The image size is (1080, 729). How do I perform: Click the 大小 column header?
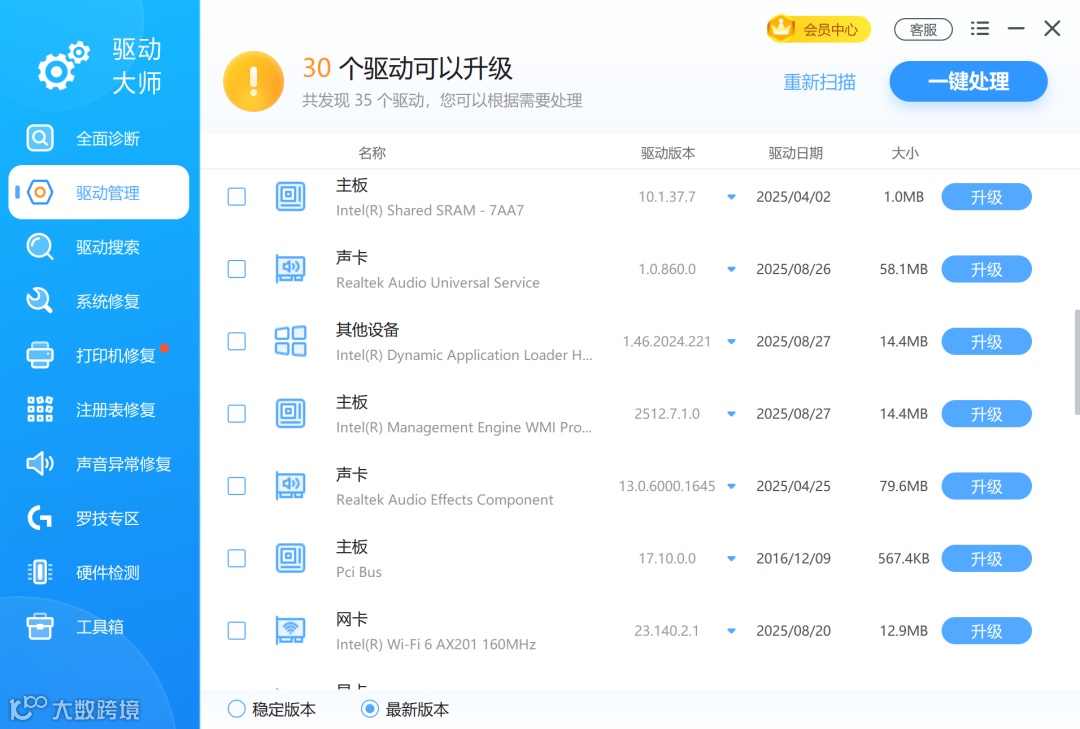point(905,153)
